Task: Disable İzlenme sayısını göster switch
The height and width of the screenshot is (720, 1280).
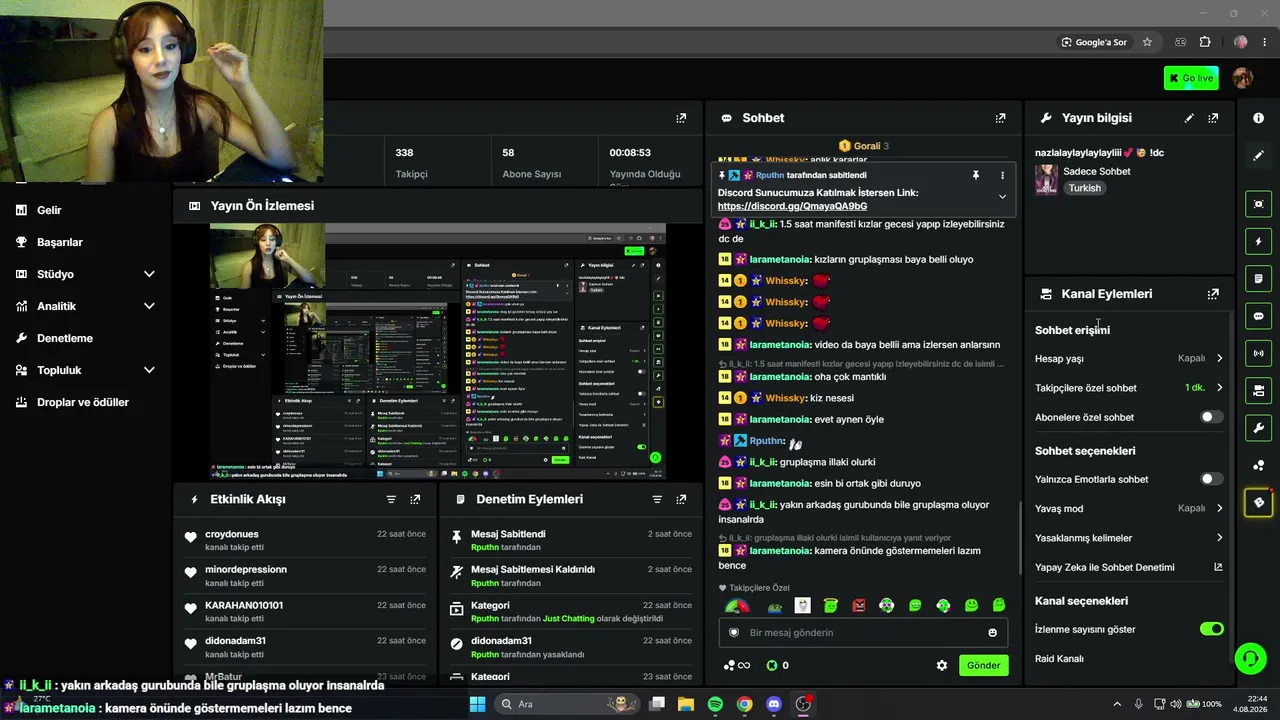Action: coord(1211,629)
